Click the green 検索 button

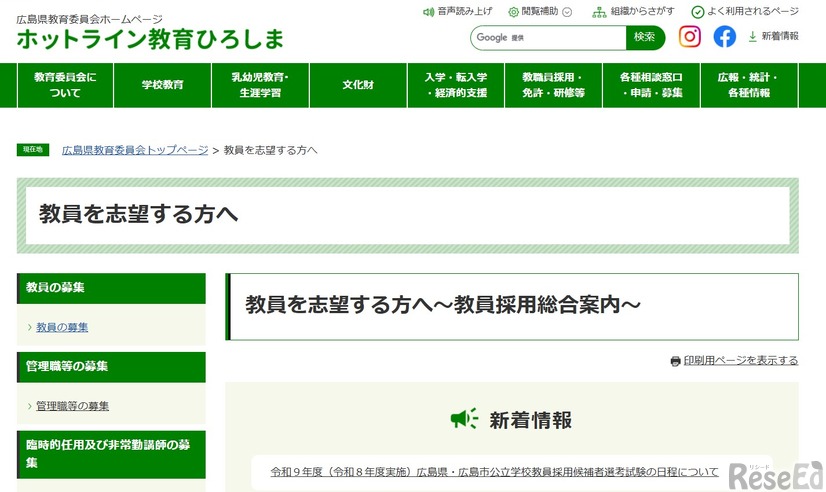click(645, 37)
